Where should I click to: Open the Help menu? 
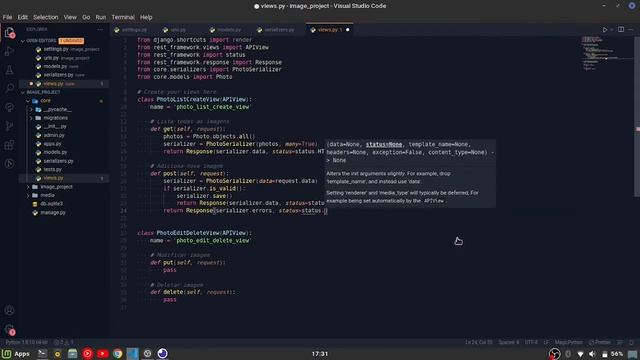[x=146, y=17]
